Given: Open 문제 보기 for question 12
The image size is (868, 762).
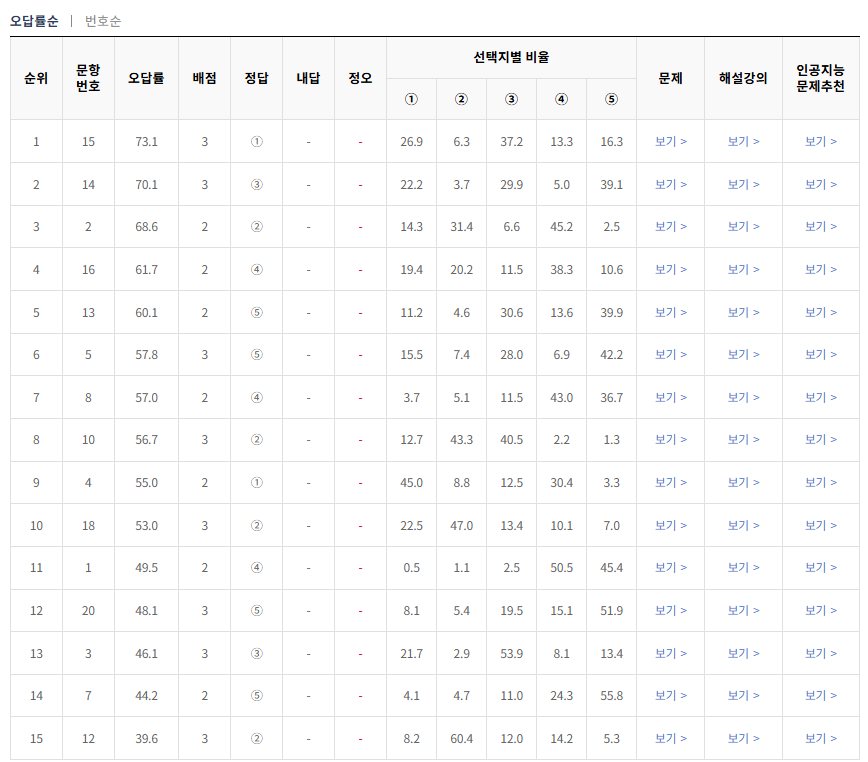Looking at the screenshot, I should [x=671, y=738].
